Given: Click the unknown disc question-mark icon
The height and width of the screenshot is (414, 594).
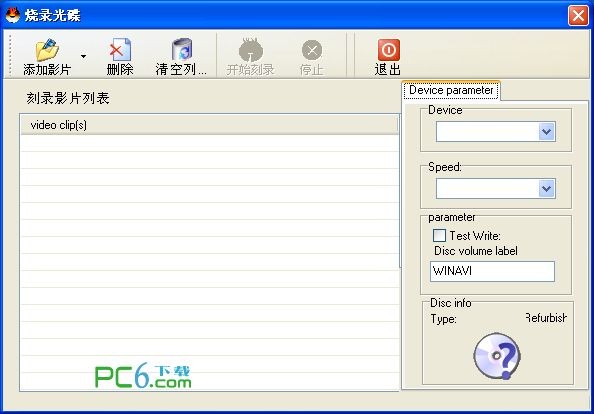Looking at the screenshot, I should pyautogui.click(x=497, y=356).
